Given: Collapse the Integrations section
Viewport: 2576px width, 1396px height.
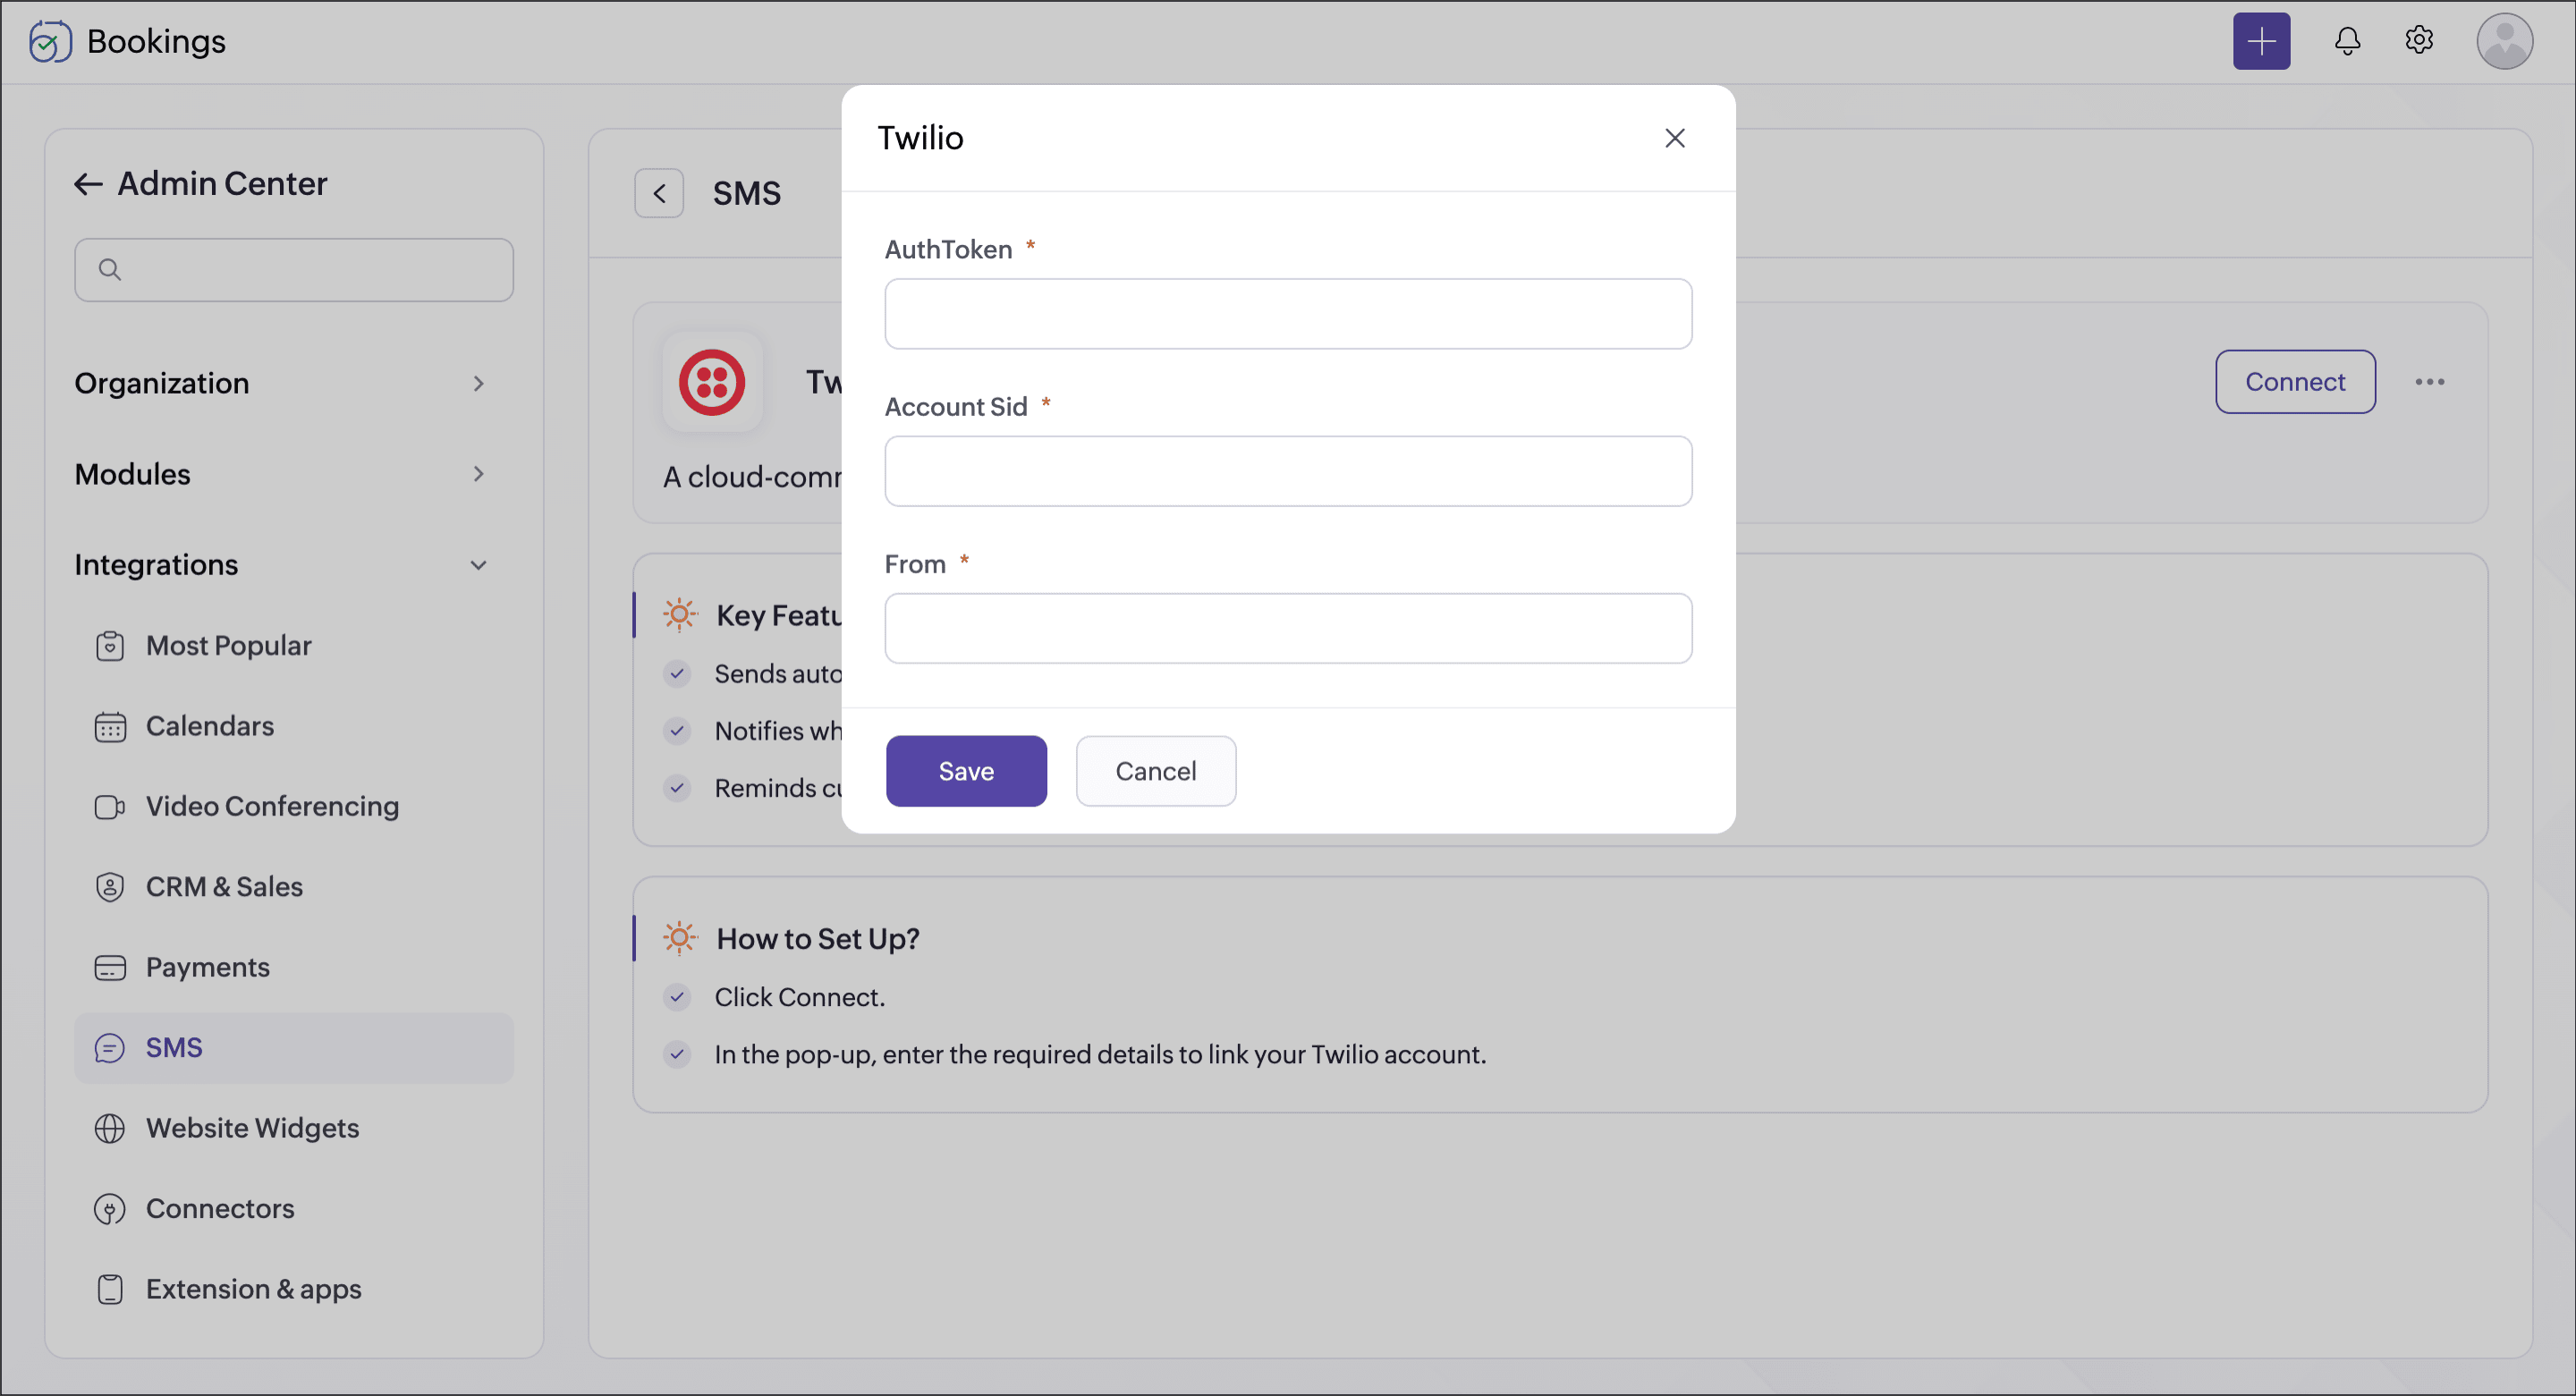Looking at the screenshot, I should [478, 565].
